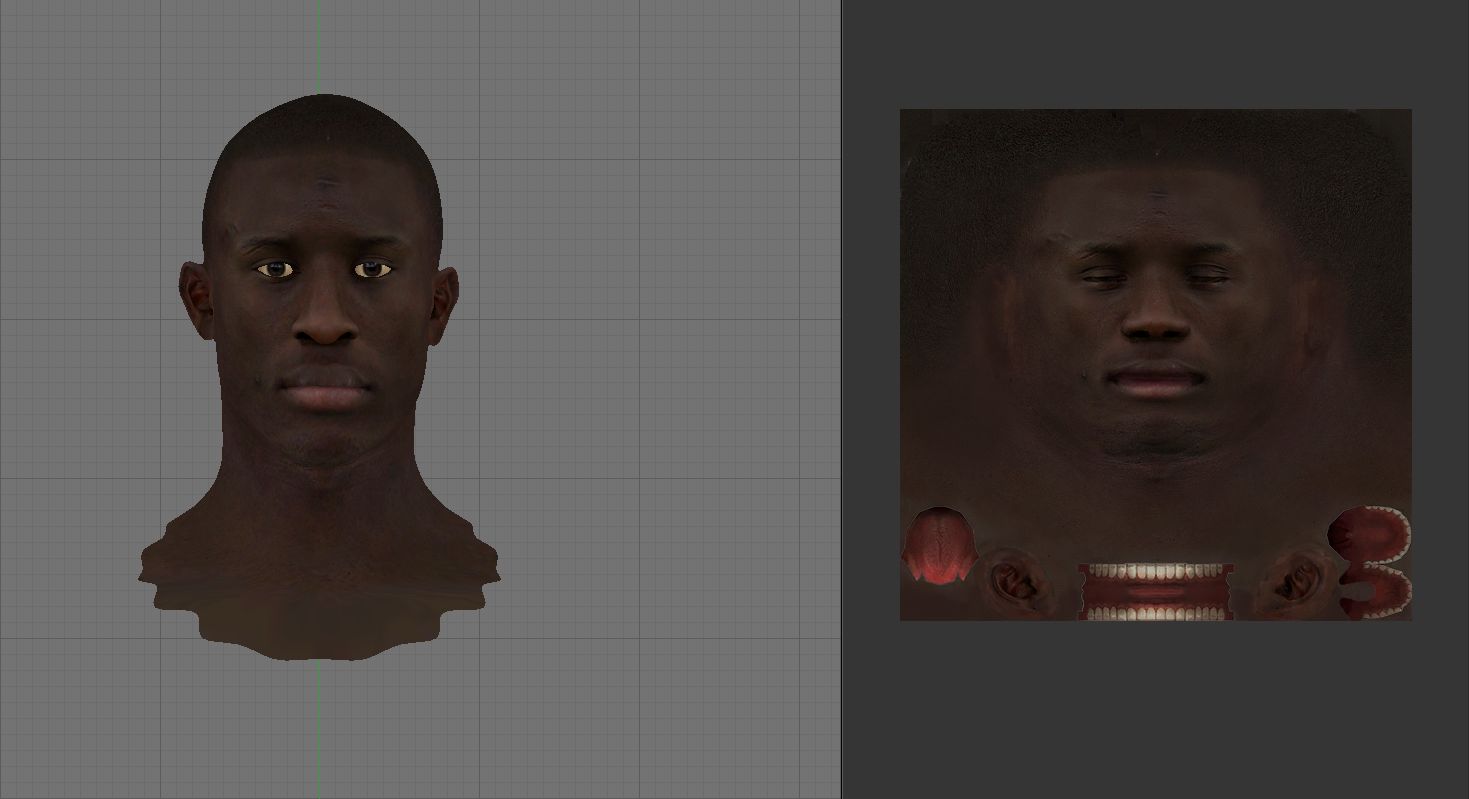1469x799 pixels.
Task: Select the right eye of the 3D head
Action: coord(372,269)
